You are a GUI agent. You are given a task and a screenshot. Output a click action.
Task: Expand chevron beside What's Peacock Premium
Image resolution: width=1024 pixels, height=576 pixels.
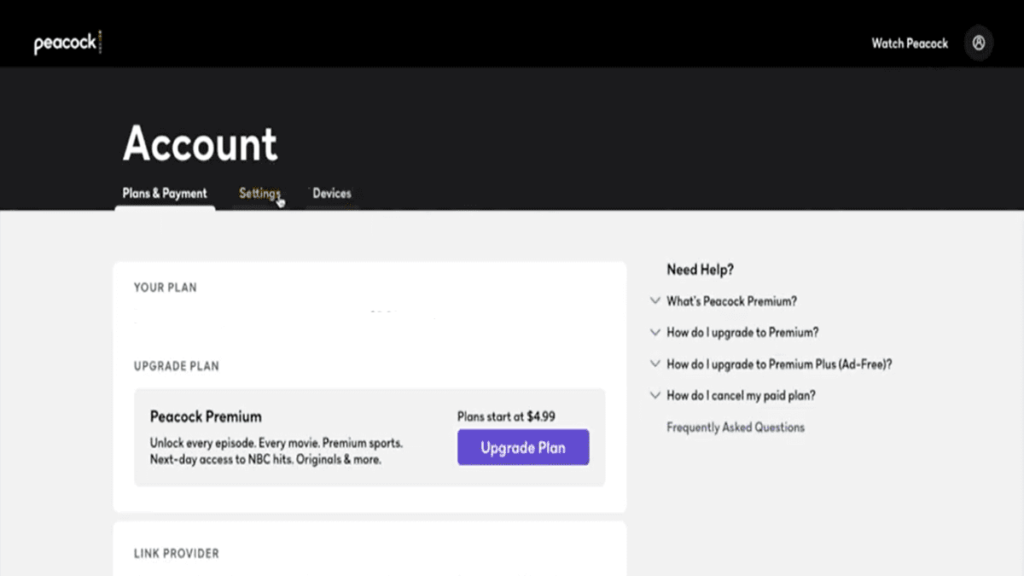click(x=655, y=300)
